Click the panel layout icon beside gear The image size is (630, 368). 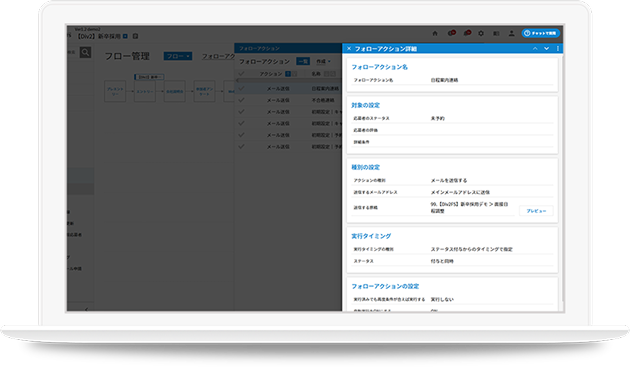[x=496, y=33]
